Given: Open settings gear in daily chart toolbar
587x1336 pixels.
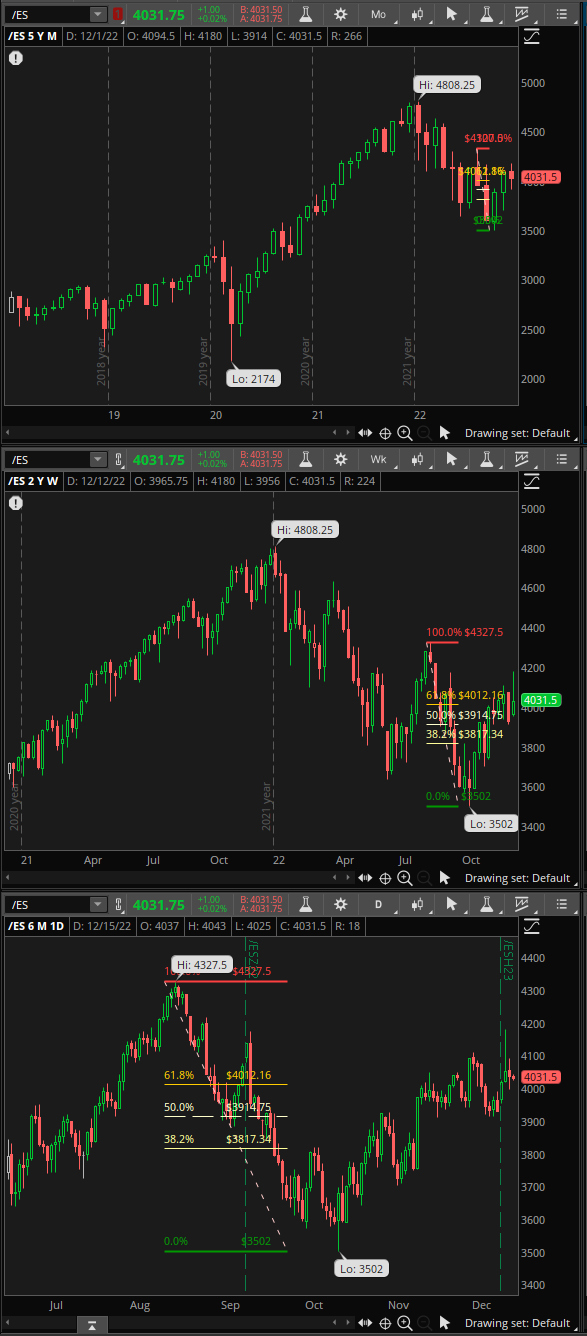Looking at the screenshot, I should coord(341,904).
